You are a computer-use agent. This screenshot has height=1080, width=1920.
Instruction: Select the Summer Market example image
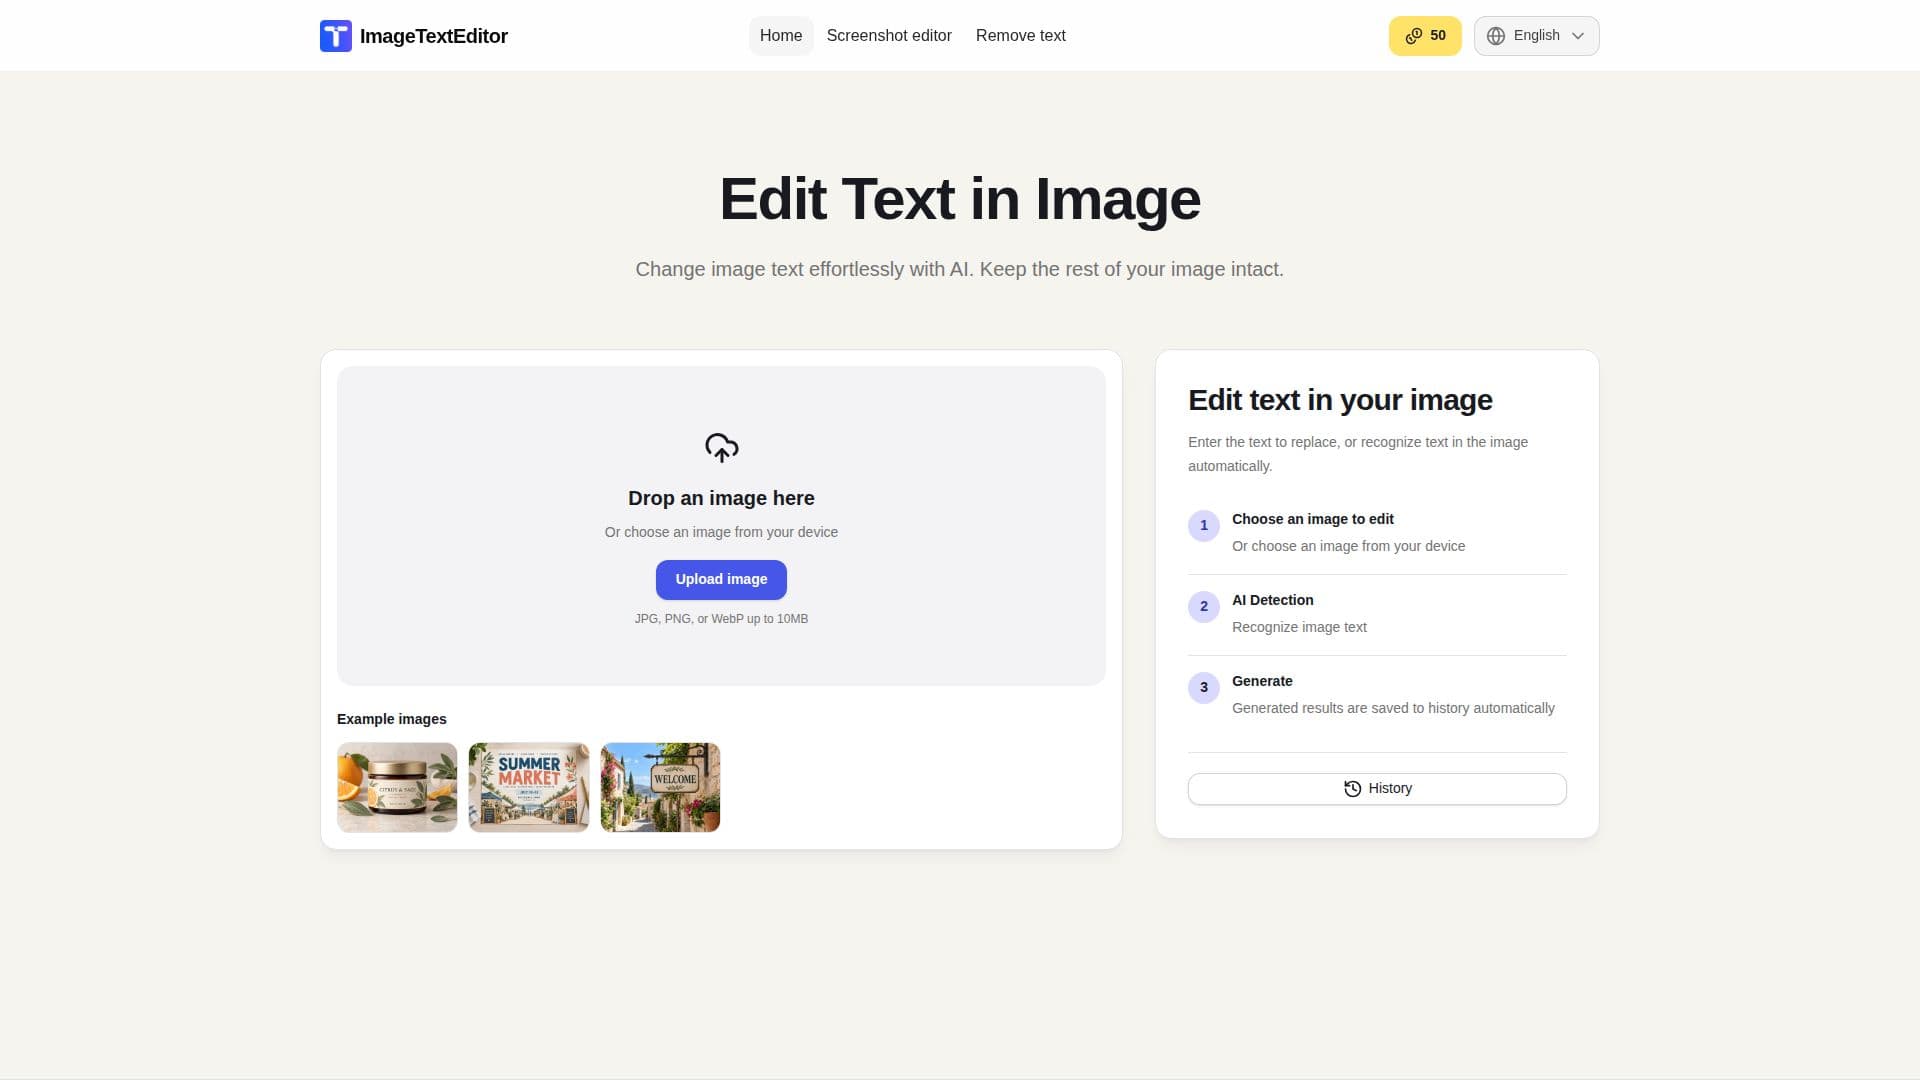pos(529,787)
